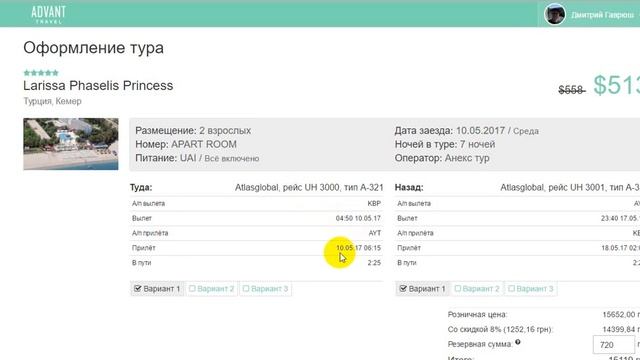640x360 pixels.
Task: Click the crossed-out price $558
Action: [571, 90]
